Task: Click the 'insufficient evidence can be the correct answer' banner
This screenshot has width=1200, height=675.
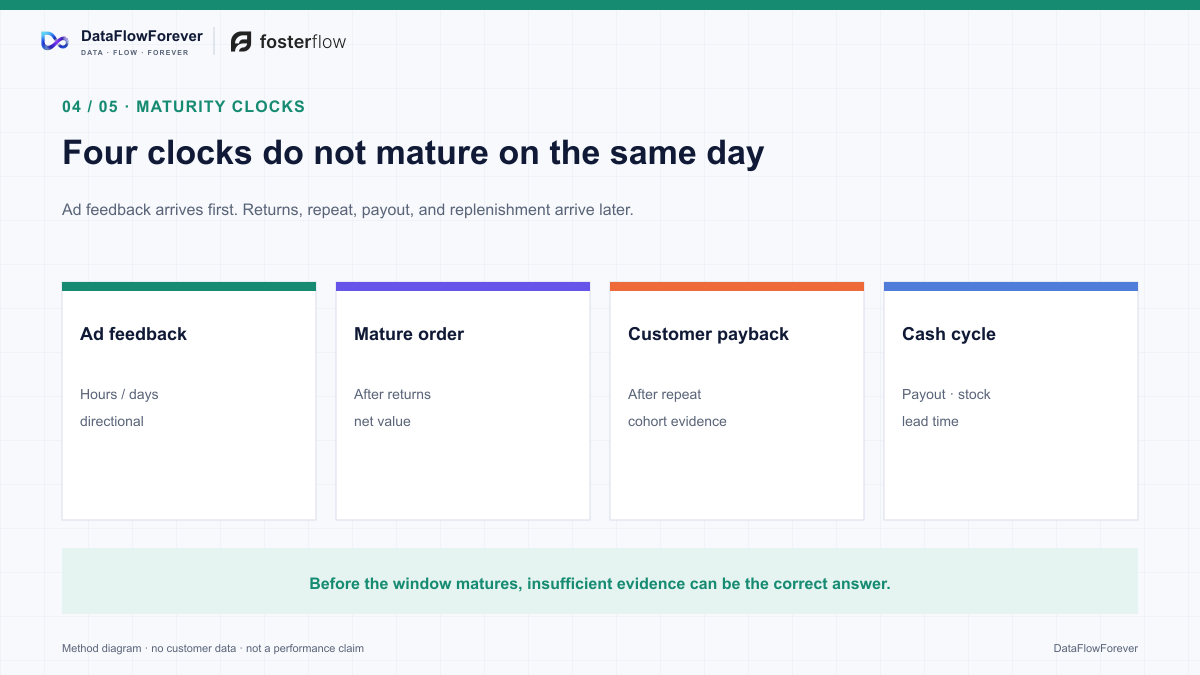Action: (x=600, y=581)
